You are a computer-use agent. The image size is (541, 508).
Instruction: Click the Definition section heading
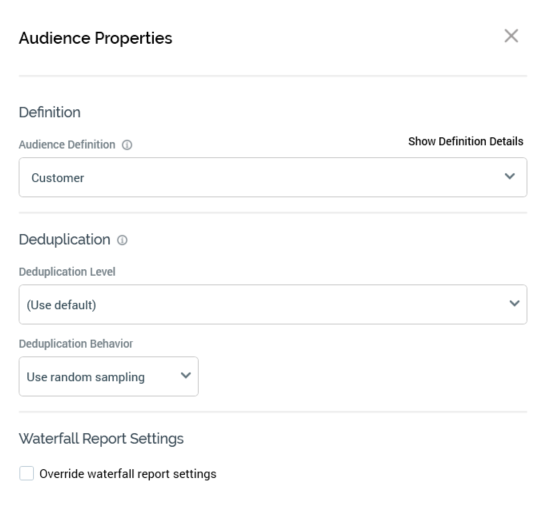point(50,112)
